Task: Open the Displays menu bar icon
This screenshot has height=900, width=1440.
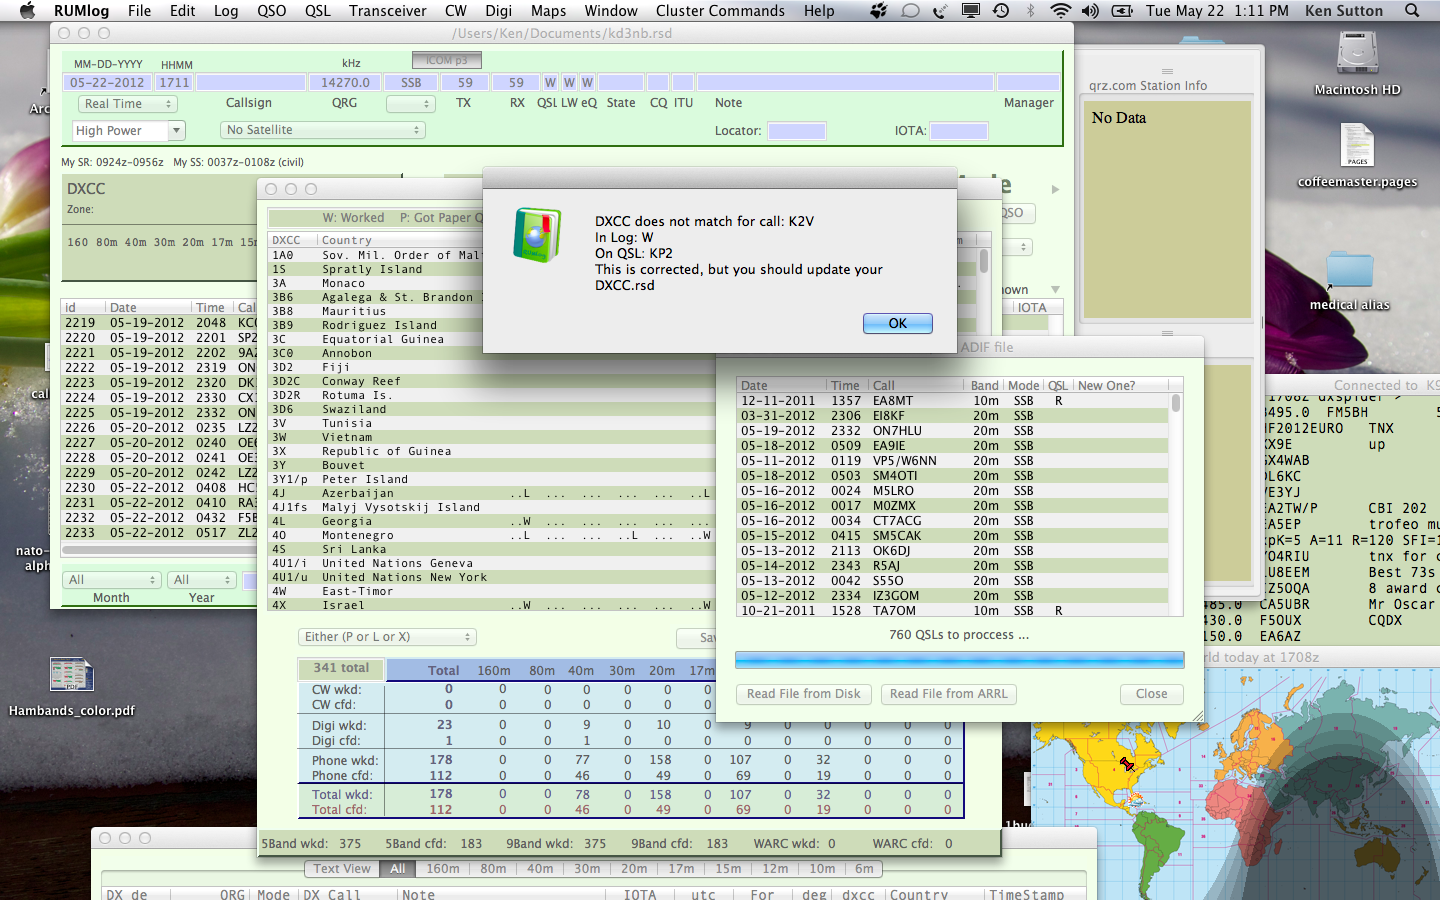Action: [970, 10]
